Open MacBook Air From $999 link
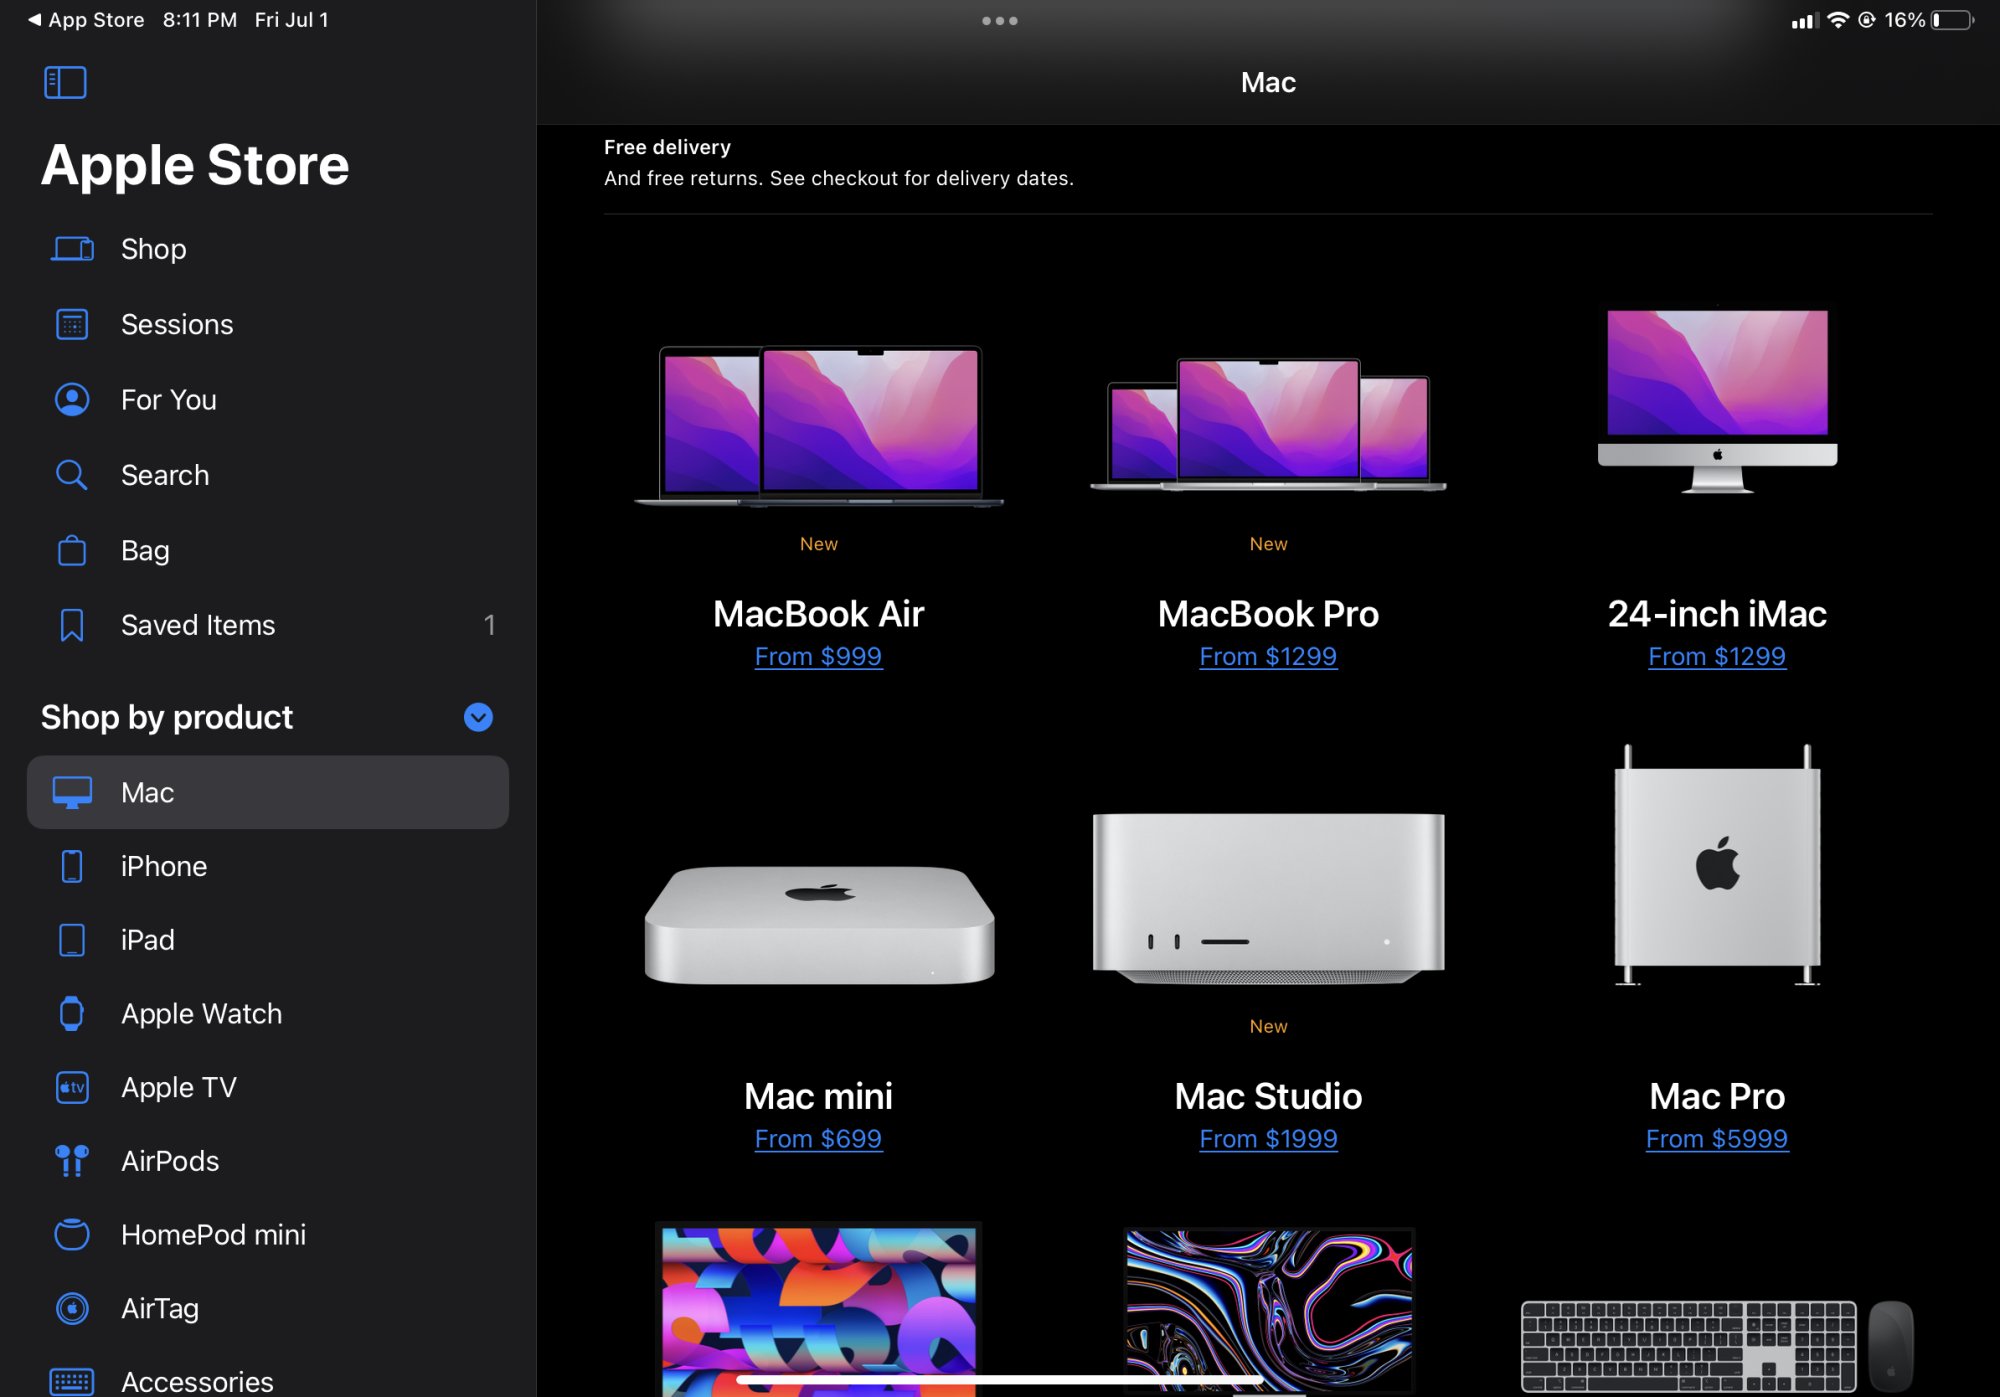The image size is (2000, 1397). click(818, 657)
